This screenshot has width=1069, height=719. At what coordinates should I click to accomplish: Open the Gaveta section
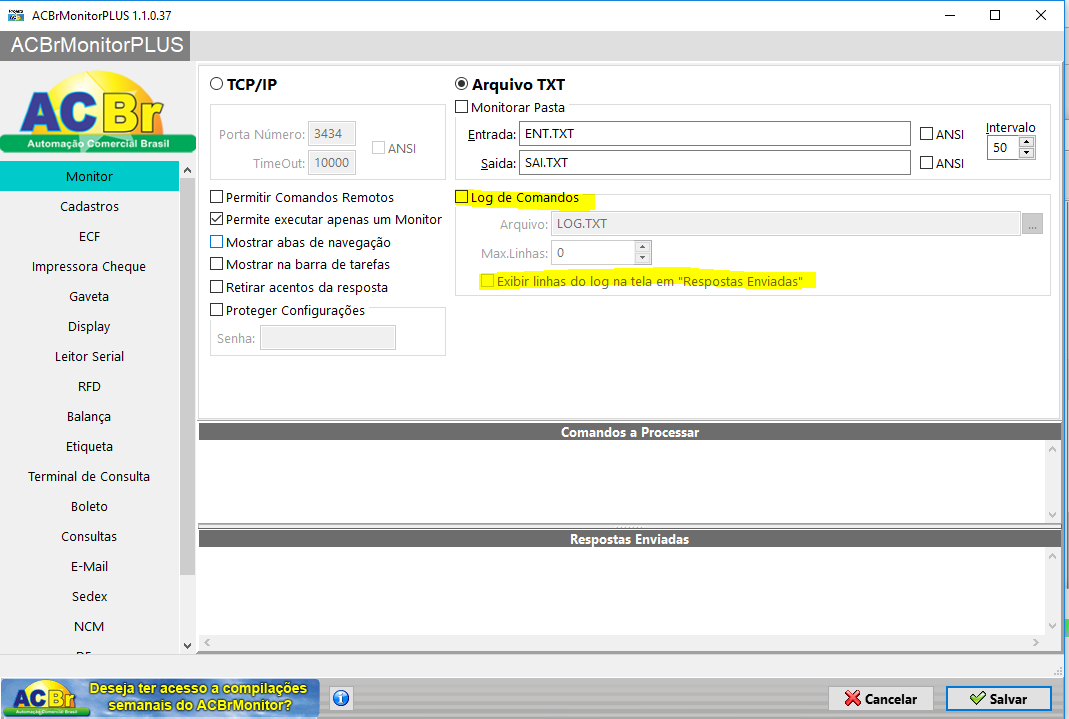coord(89,296)
